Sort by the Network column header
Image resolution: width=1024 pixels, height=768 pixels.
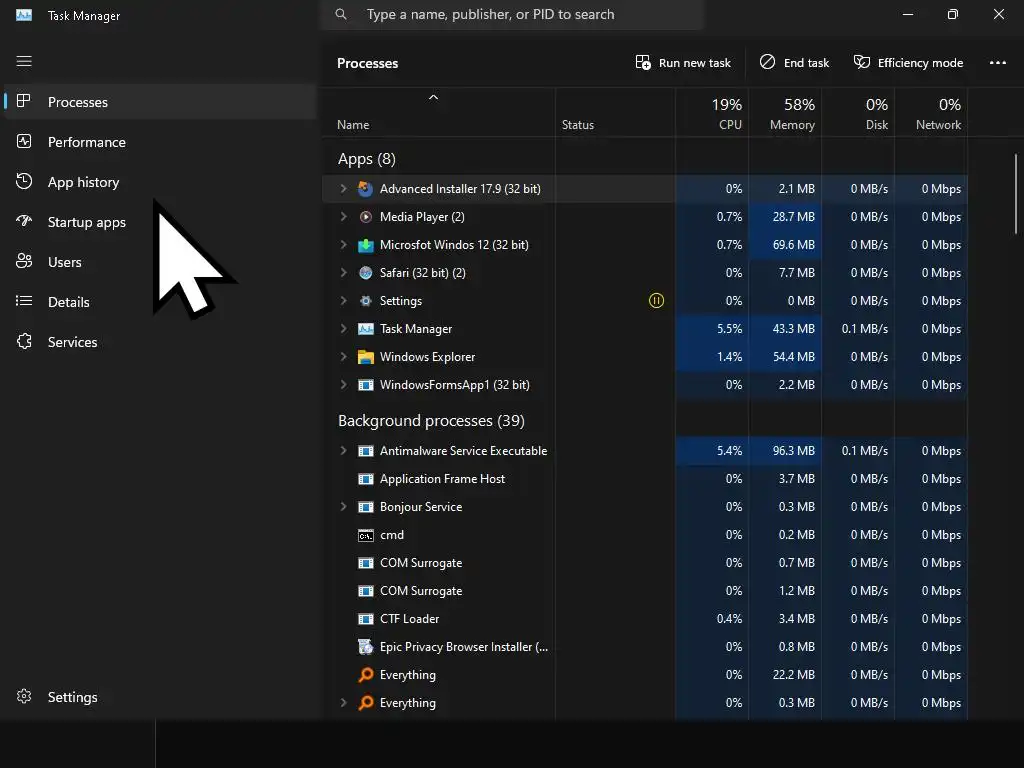(931, 112)
